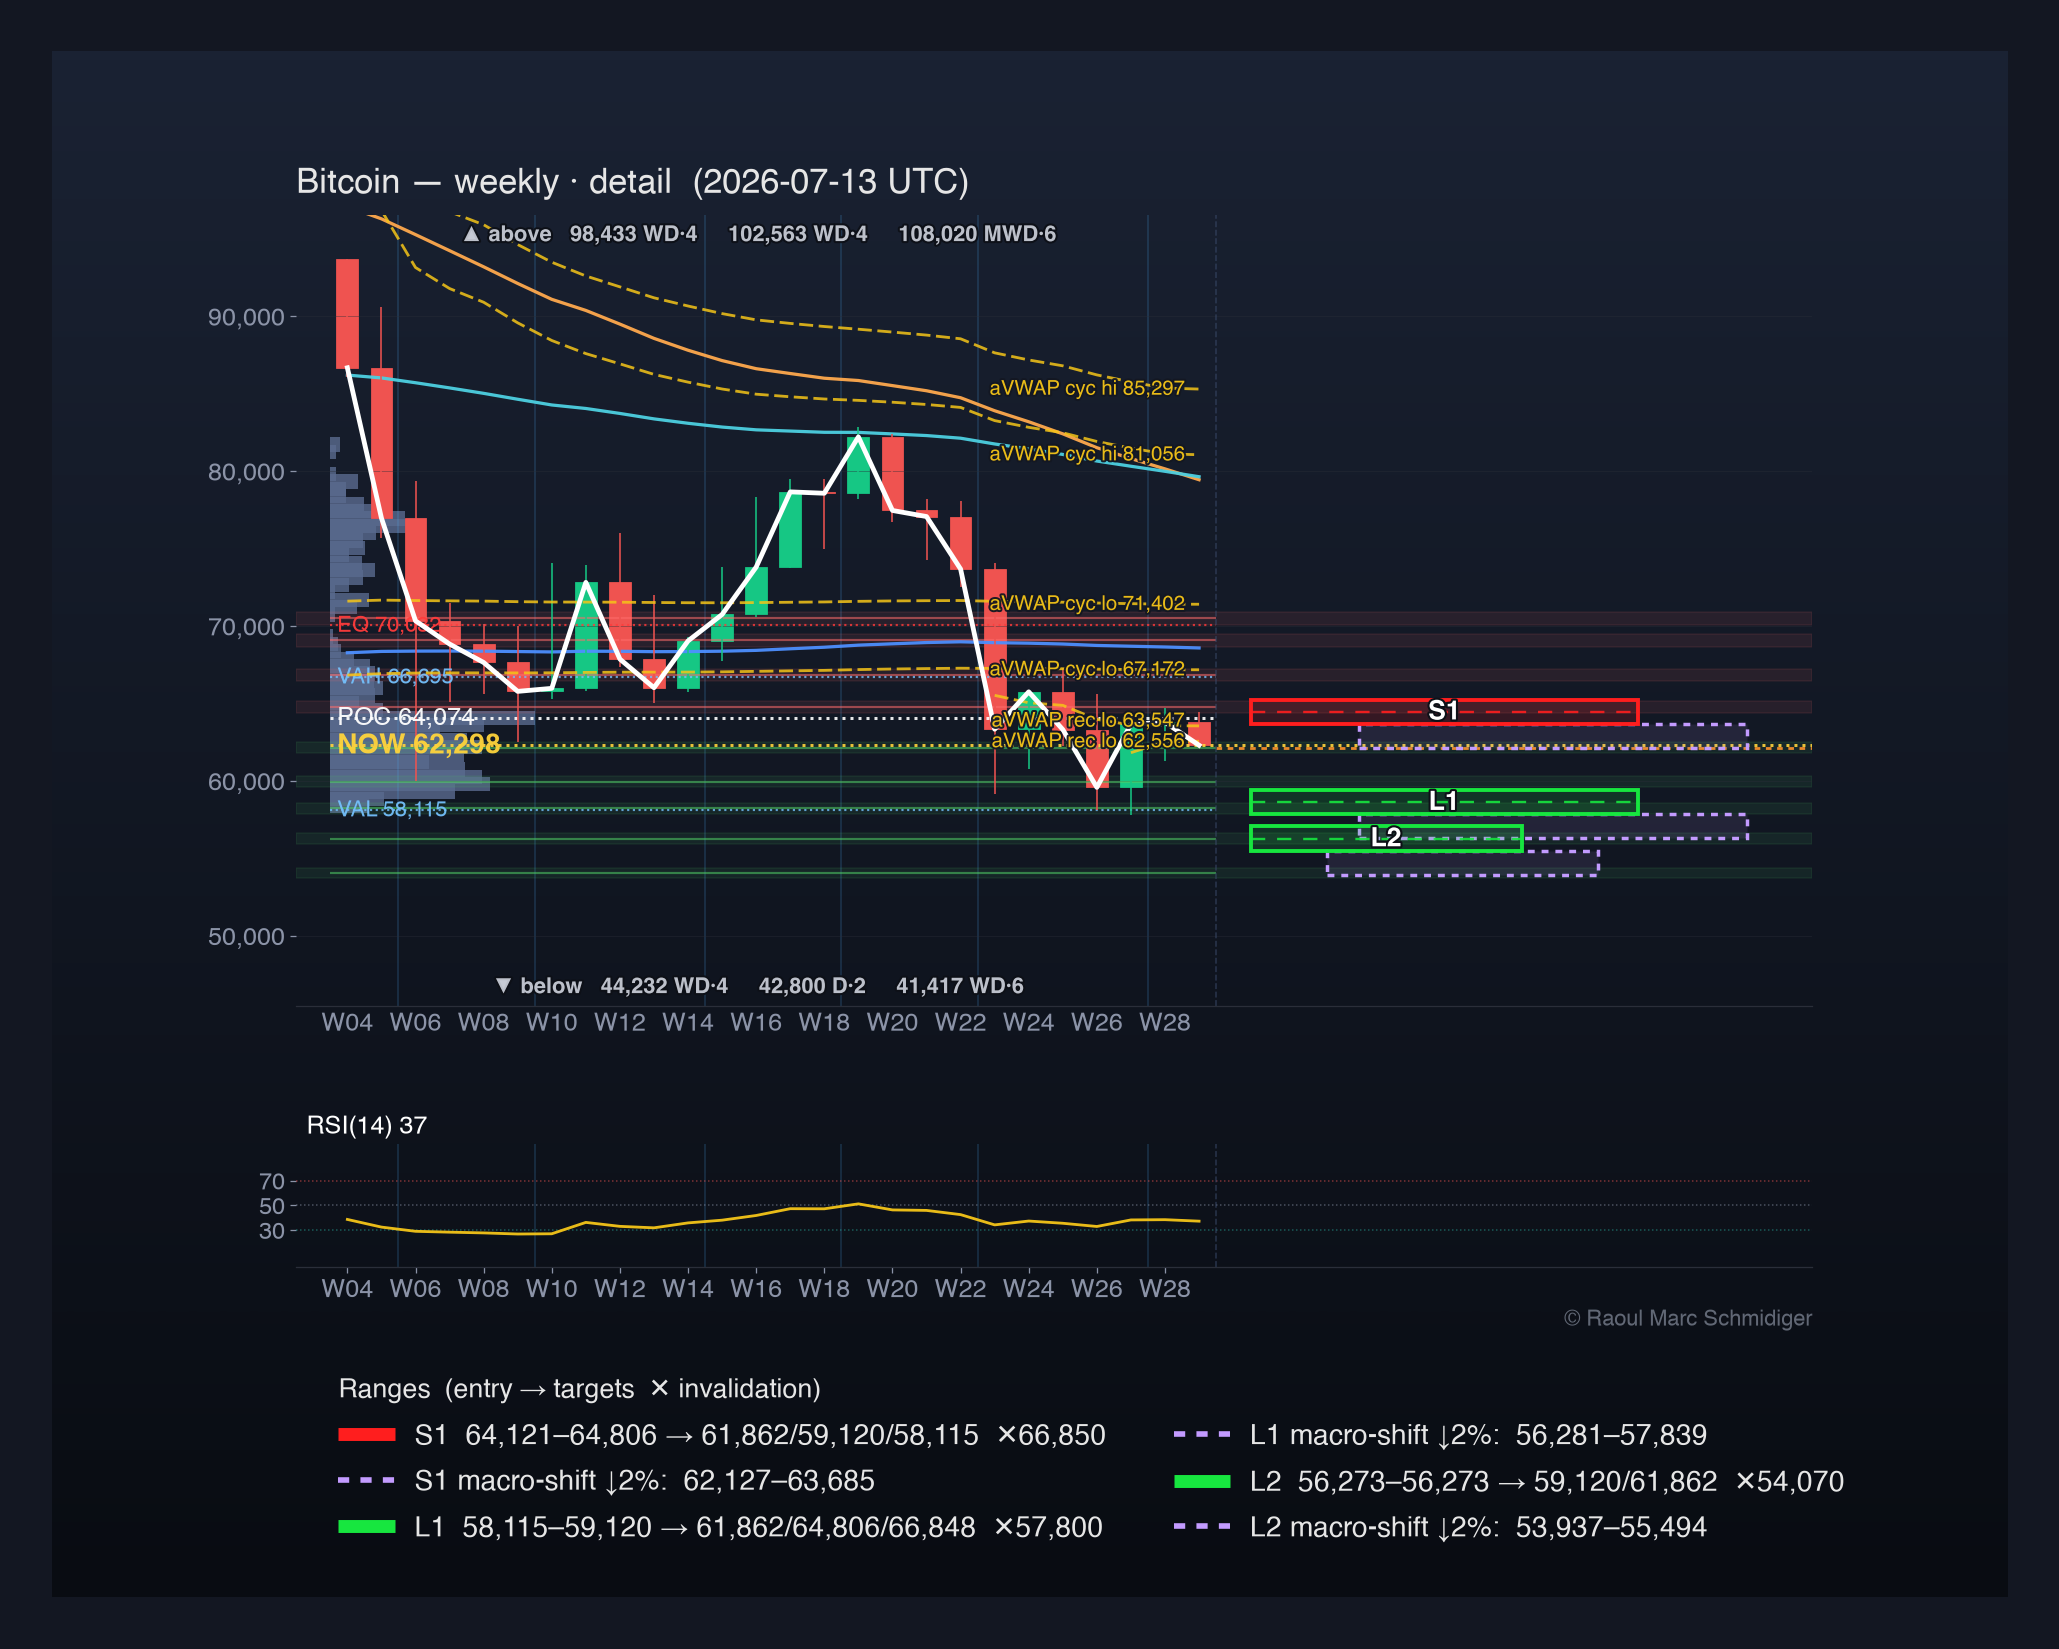Click the W04 label on the price chart axis
The image size is (2059, 1649).
click(347, 1022)
